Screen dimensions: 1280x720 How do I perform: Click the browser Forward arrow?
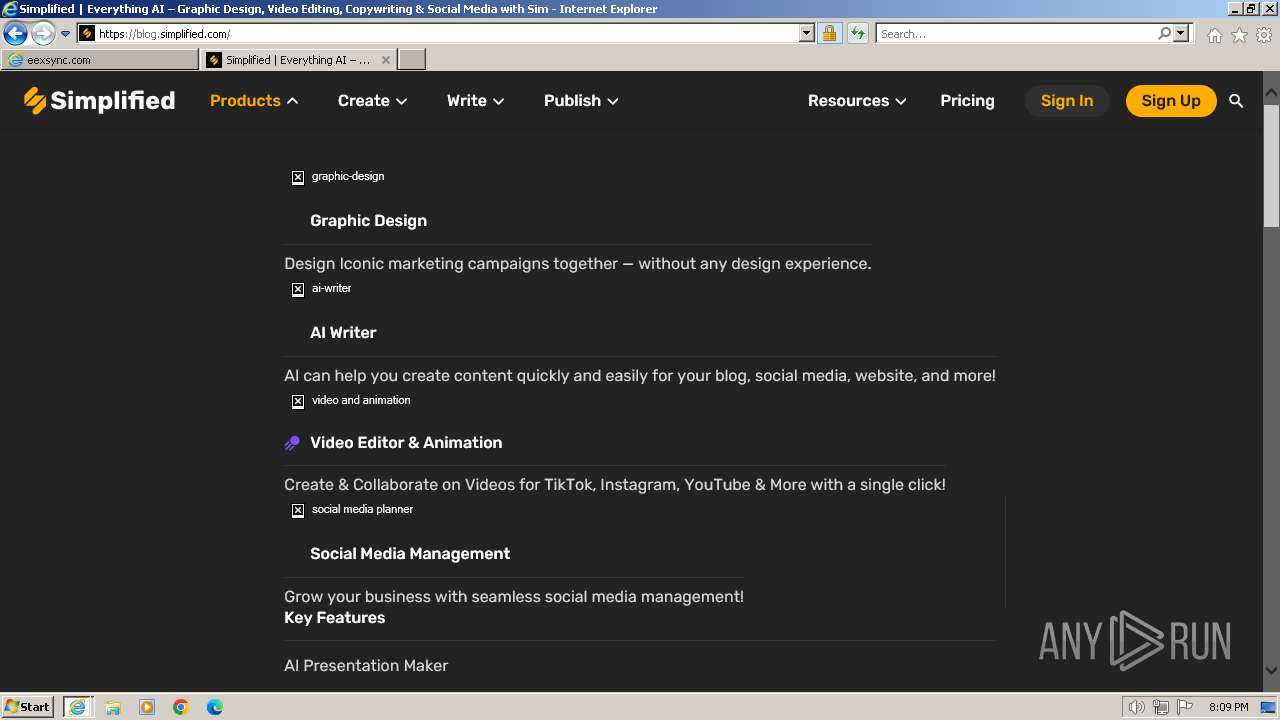pyautogui.click(x=42, y=33)
